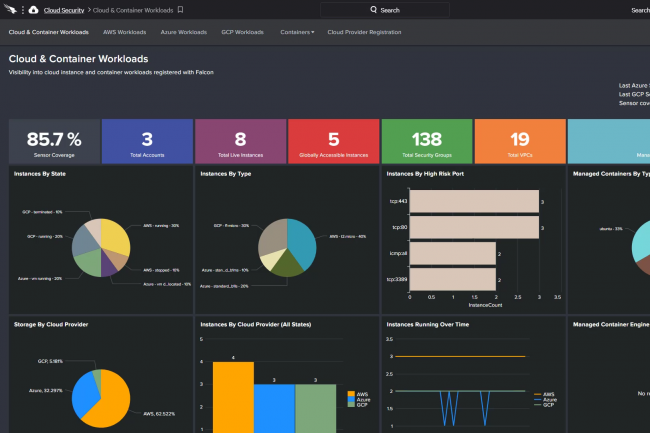Click the 85.7% Sensor Coverage tile
This screenshot has height=433, width=650.
54,141
